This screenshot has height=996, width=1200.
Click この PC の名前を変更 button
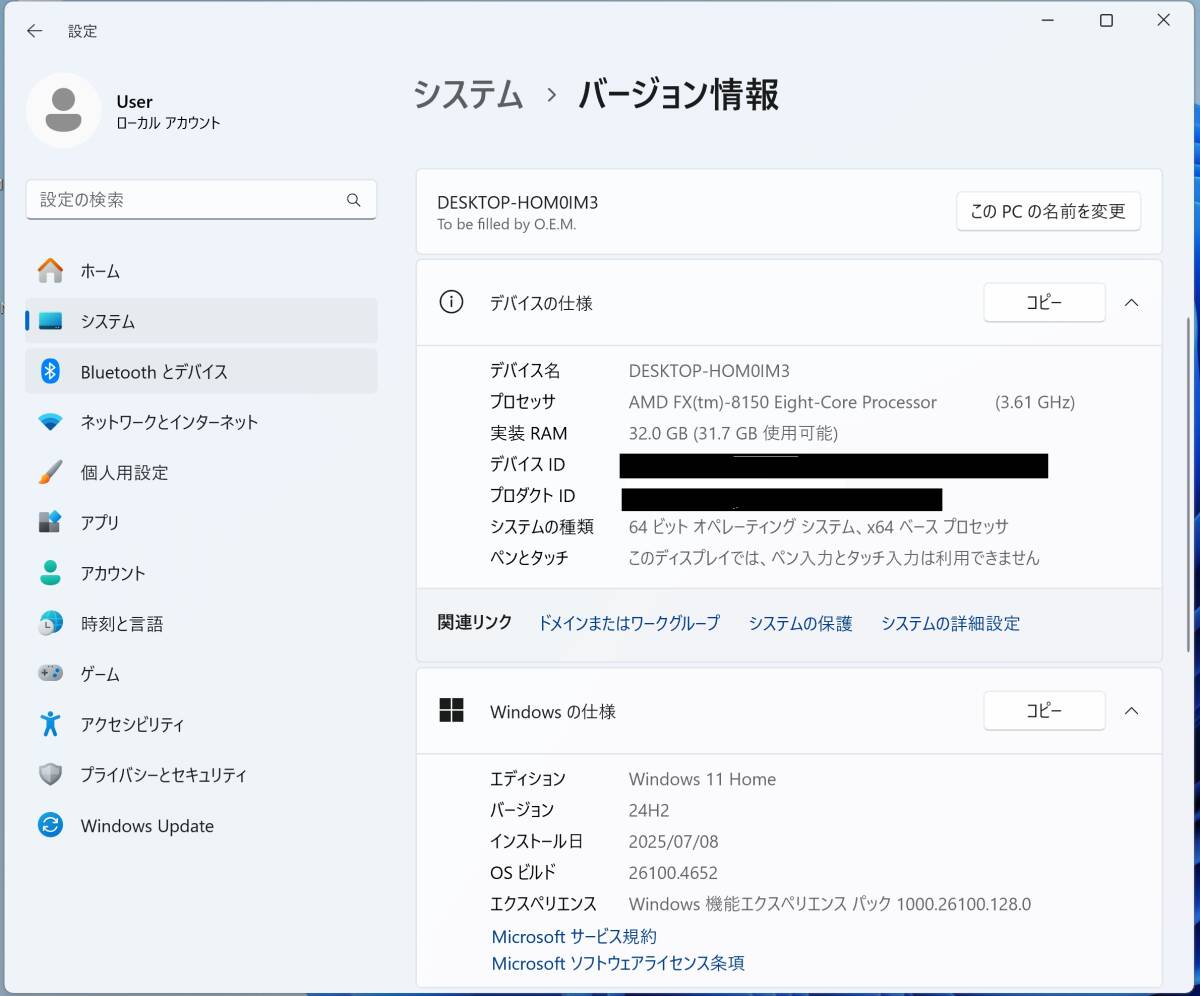(1048, 211)
